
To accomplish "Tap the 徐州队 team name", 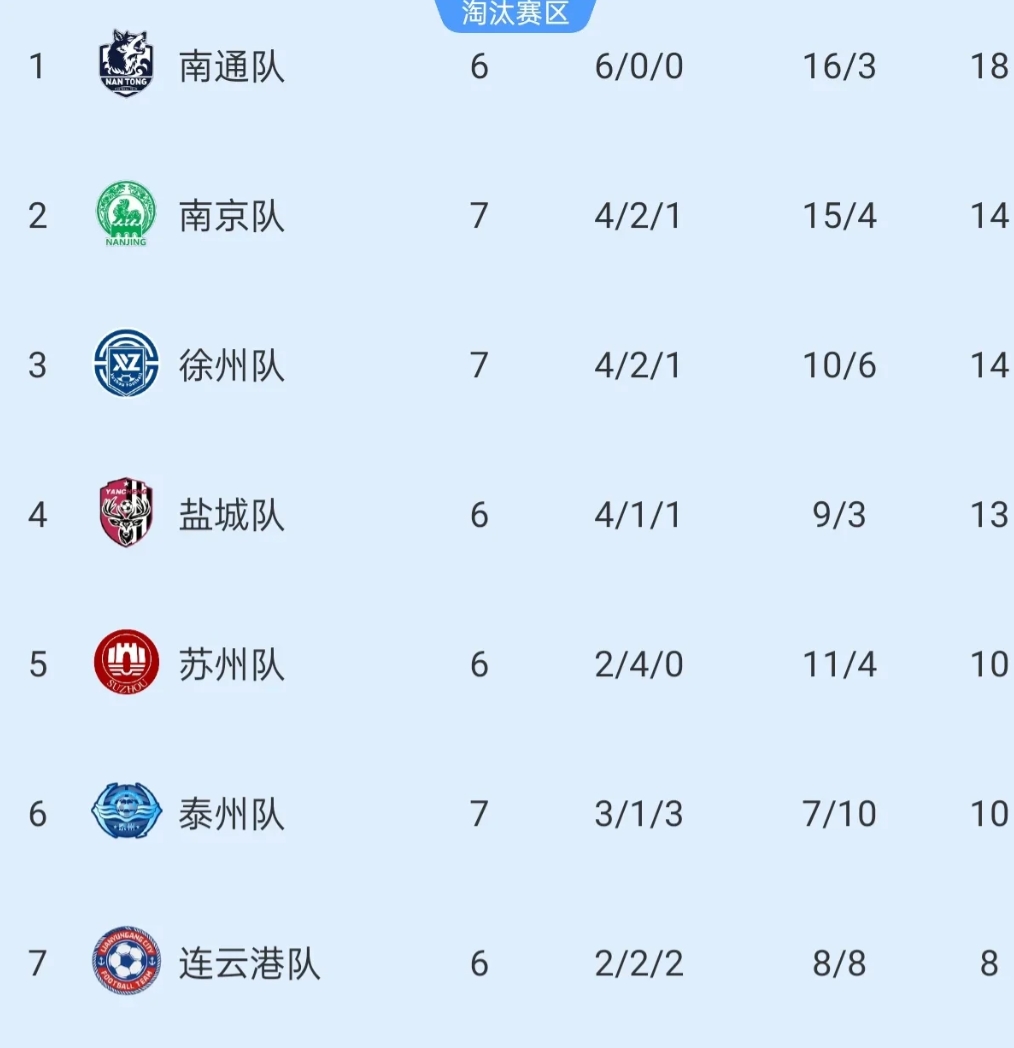I will click(232, 365).
